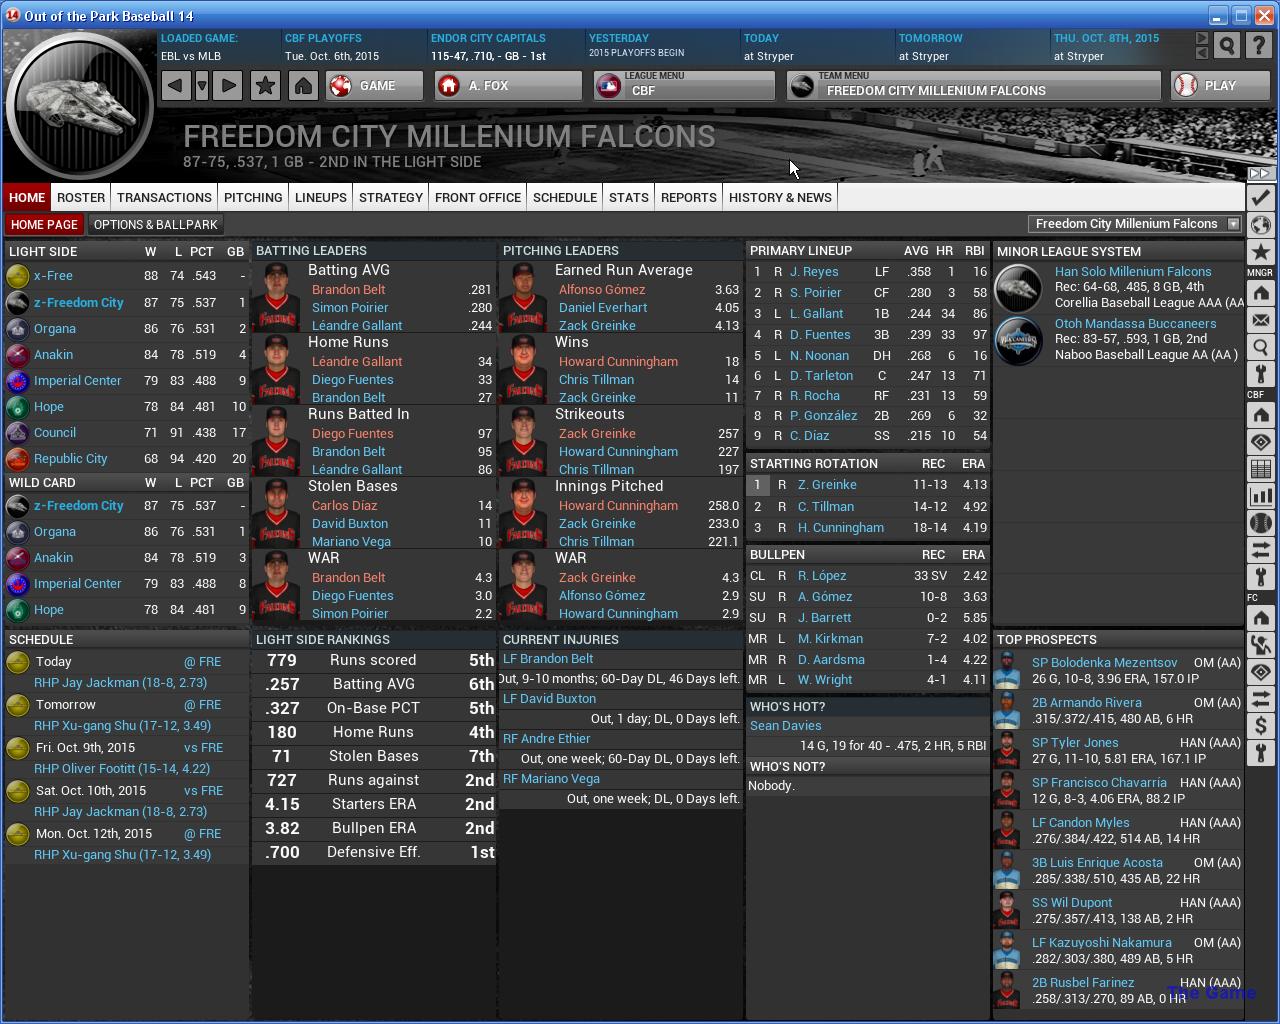Click the baseball icon in the CBF section
Image resolution: width=1280 pixels, height=1024 pixels.
click(1260, 523)
